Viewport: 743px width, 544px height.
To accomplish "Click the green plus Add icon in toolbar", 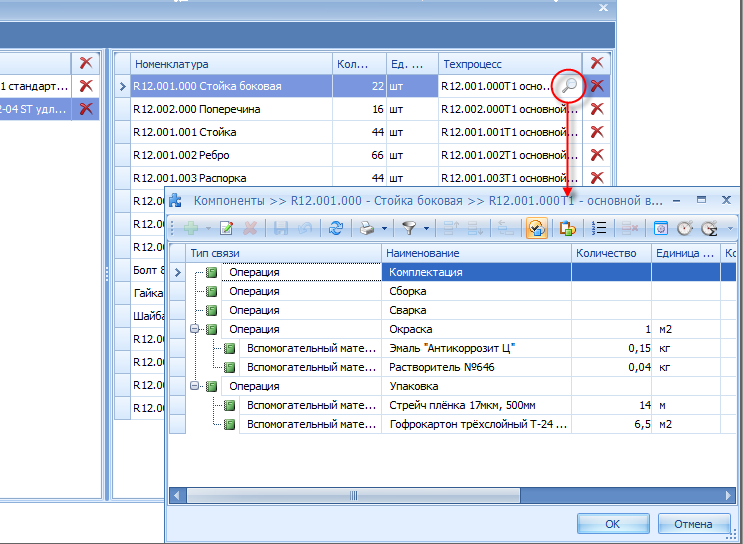I will [x=191, y=228].
